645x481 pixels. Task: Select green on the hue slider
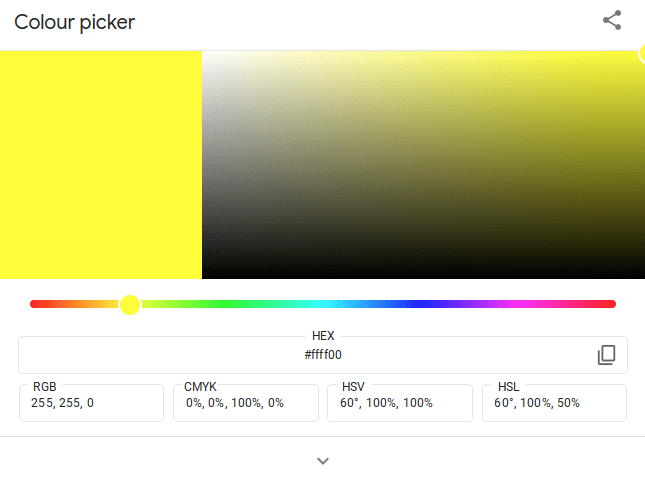tap(225, 304)
